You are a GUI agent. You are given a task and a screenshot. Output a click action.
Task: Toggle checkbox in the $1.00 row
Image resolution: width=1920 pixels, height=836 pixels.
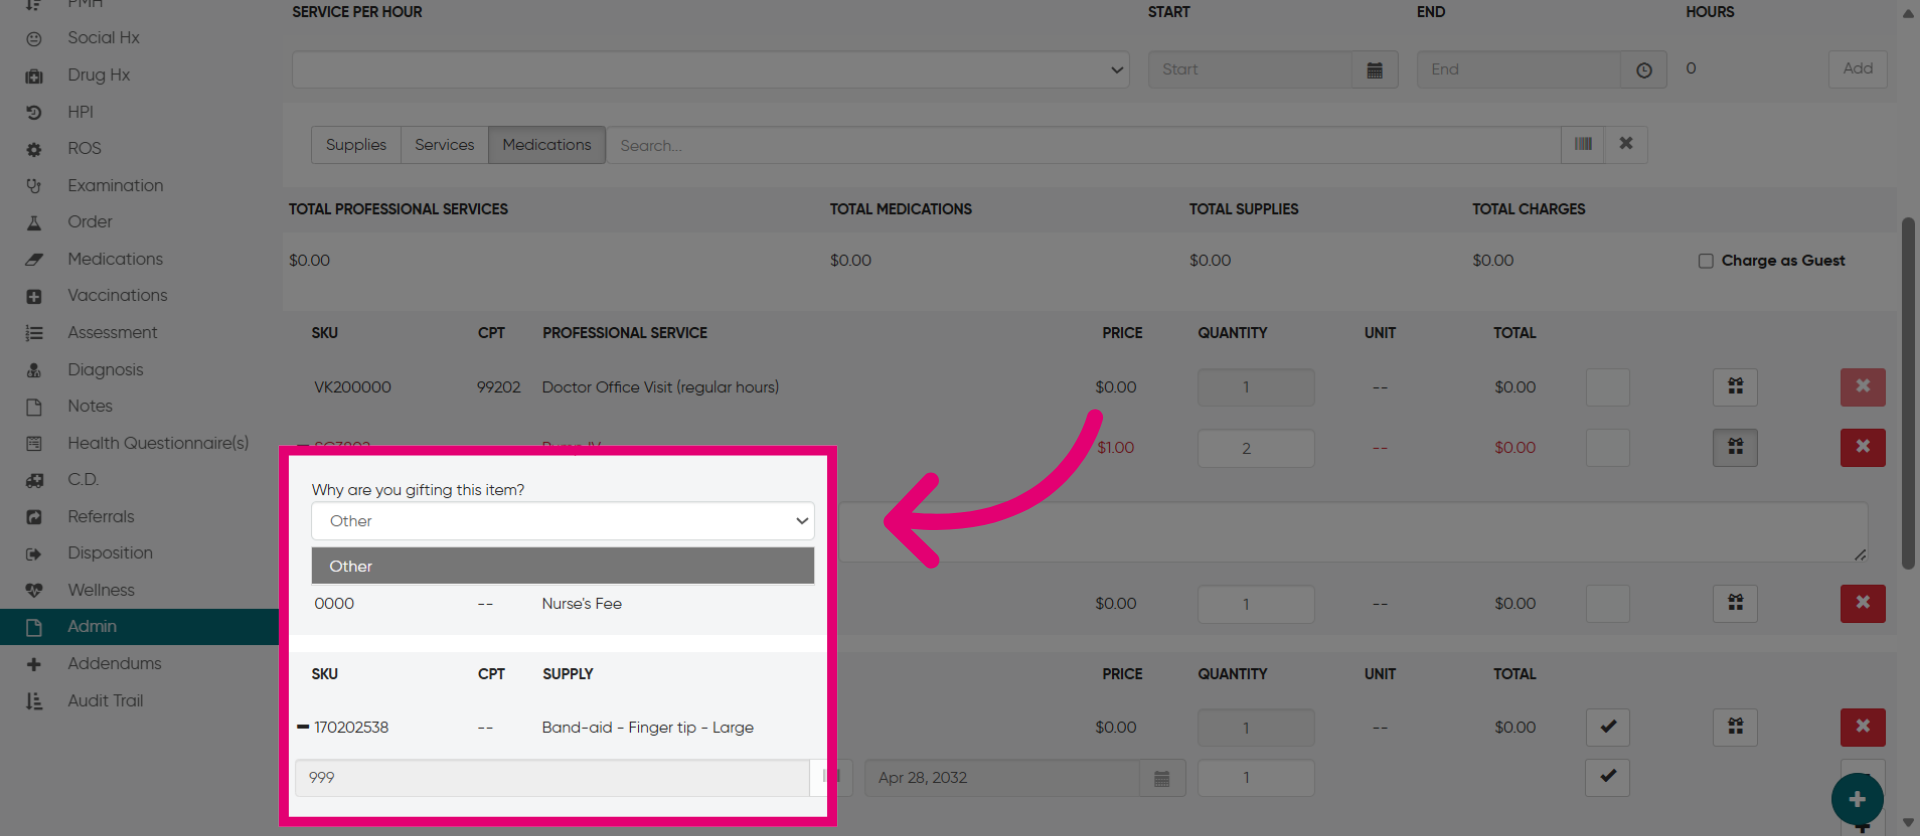pyautogui.click(x=1608, y=448)
